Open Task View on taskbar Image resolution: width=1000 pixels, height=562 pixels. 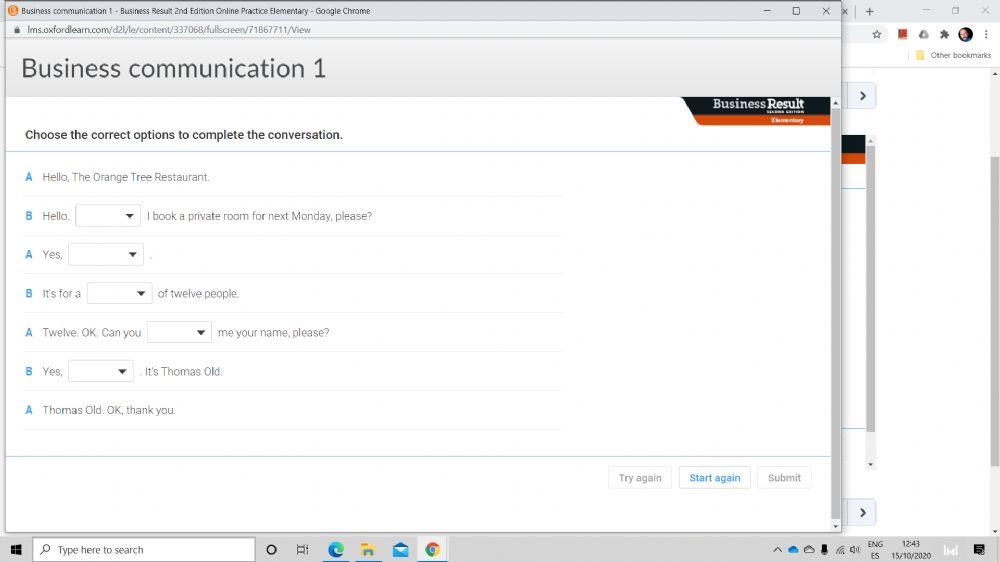302,549
